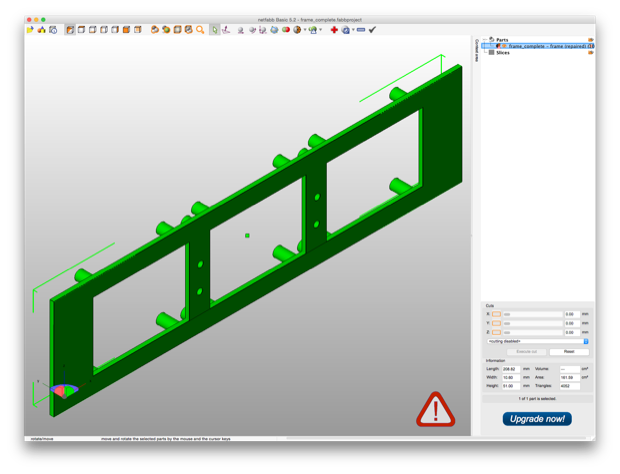The height and width of the screenshot is (474, 620).
Task: Toggle the Z cut plane button
Action: [x=497, y=332]
